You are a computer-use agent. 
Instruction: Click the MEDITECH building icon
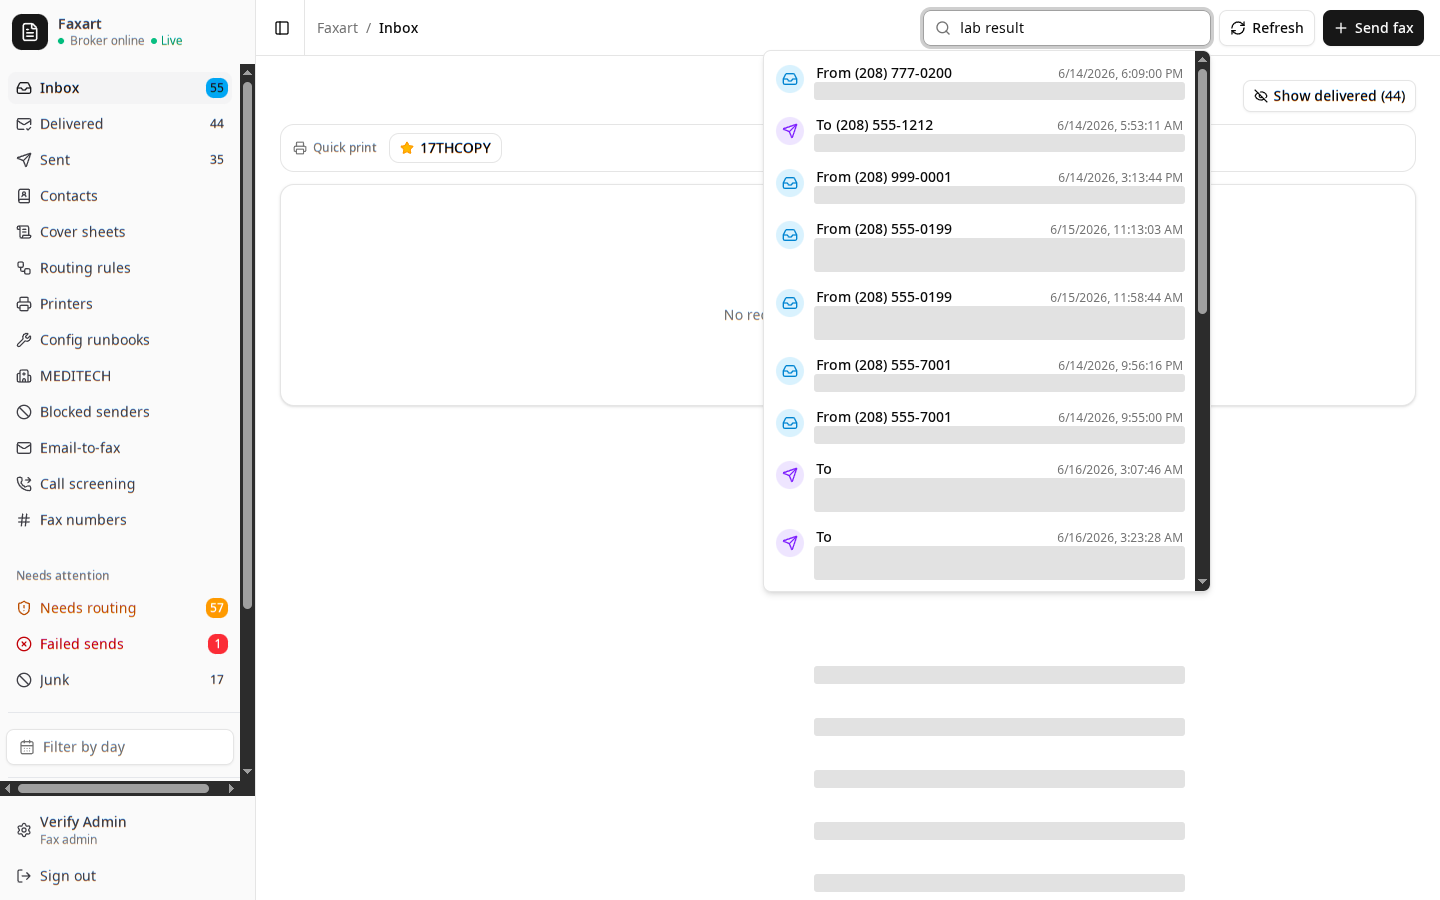click(x=24, y=376)
